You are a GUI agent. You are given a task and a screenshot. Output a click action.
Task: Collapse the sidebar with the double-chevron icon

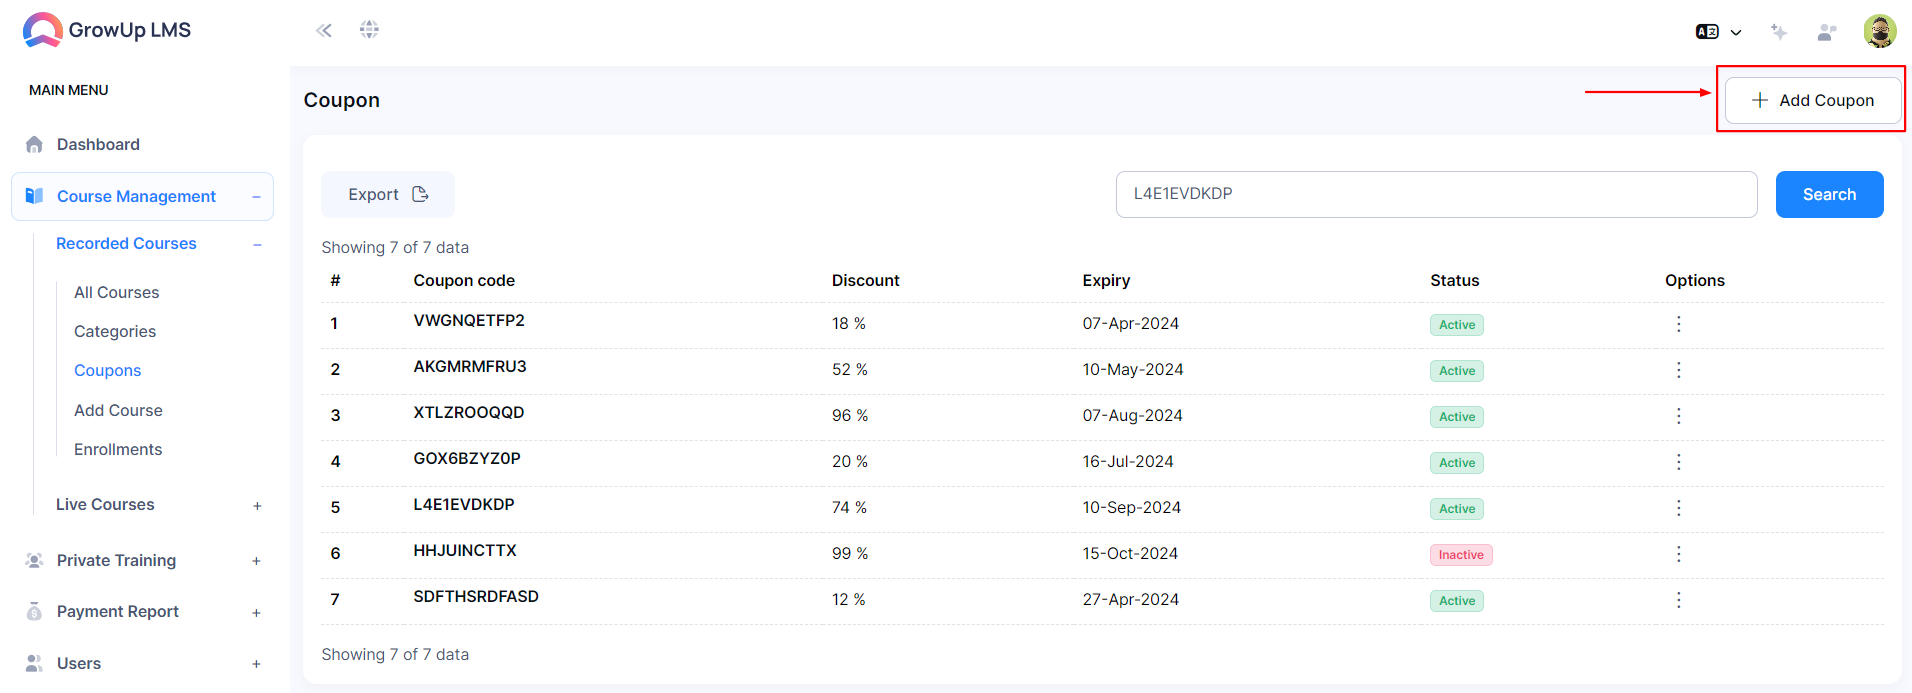(324, 30)
